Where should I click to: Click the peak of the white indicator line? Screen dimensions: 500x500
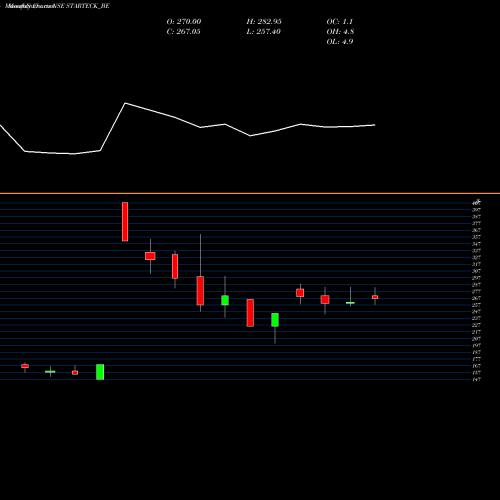click(x=125, y=103)
